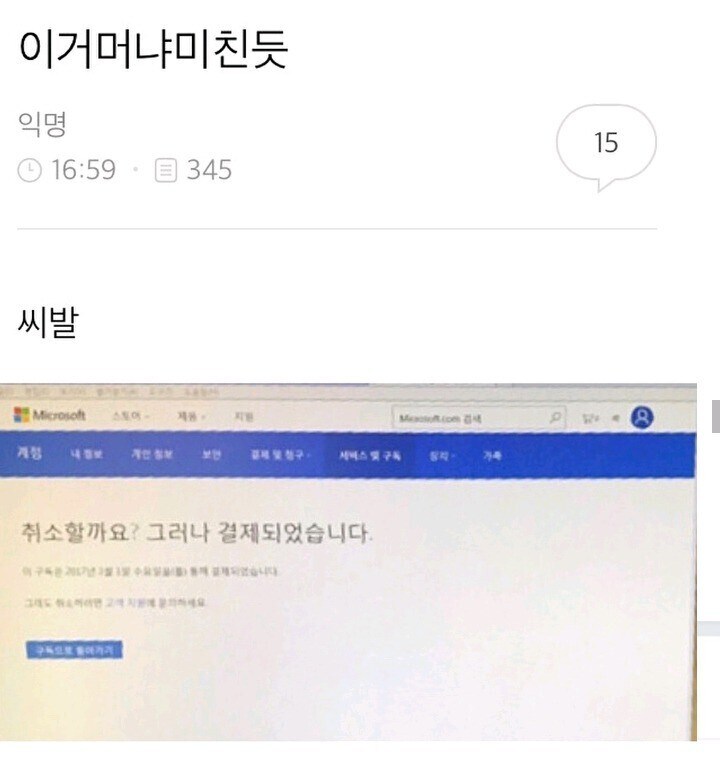Expand the 장치 dropdown in the blue bar

[442, 455]
